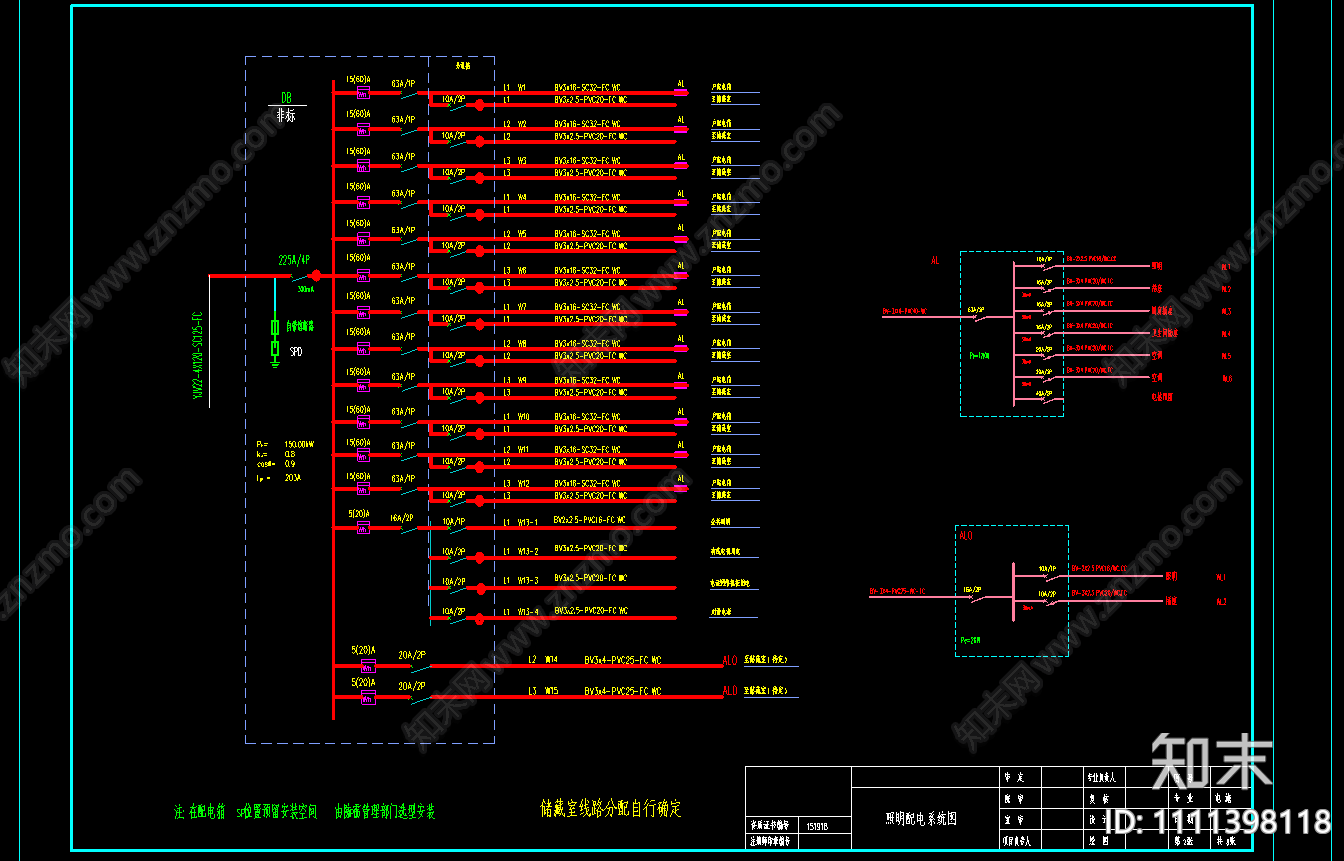Click the vertical YJV22 incoming cable label
This screenshot has height=861, width=1344.
pyautogui.click(x=197, y=355)
